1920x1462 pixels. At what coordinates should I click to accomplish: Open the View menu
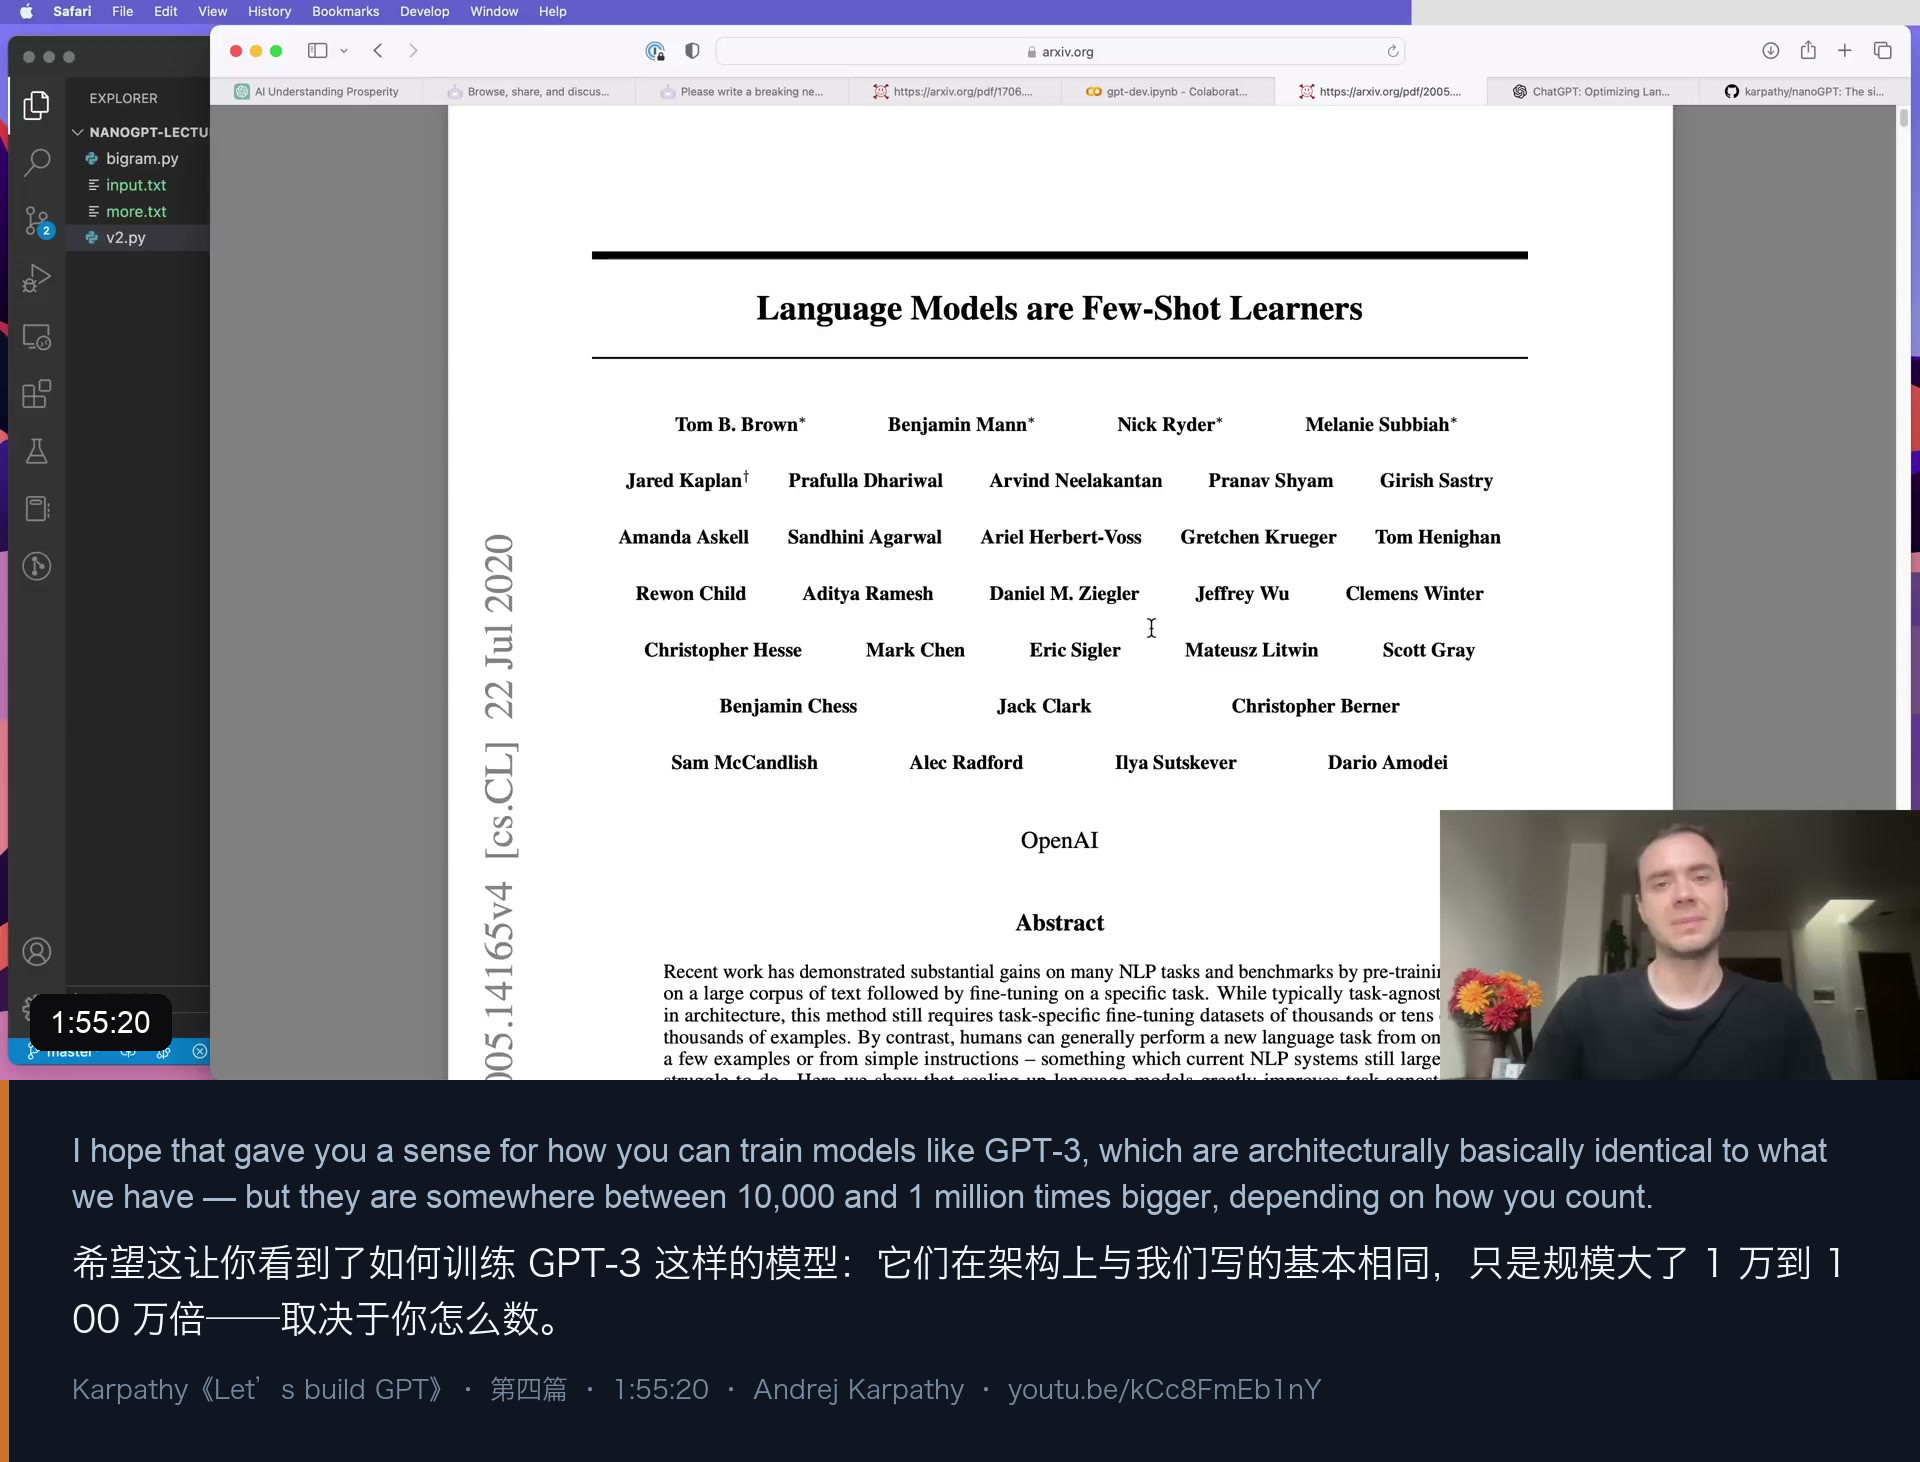tap(212, 12)
